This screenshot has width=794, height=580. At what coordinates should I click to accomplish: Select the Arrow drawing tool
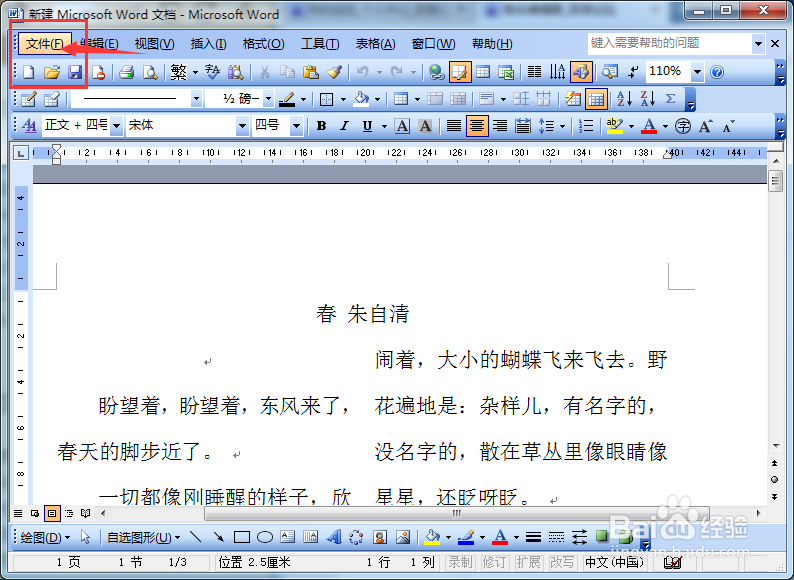point(219,537)
